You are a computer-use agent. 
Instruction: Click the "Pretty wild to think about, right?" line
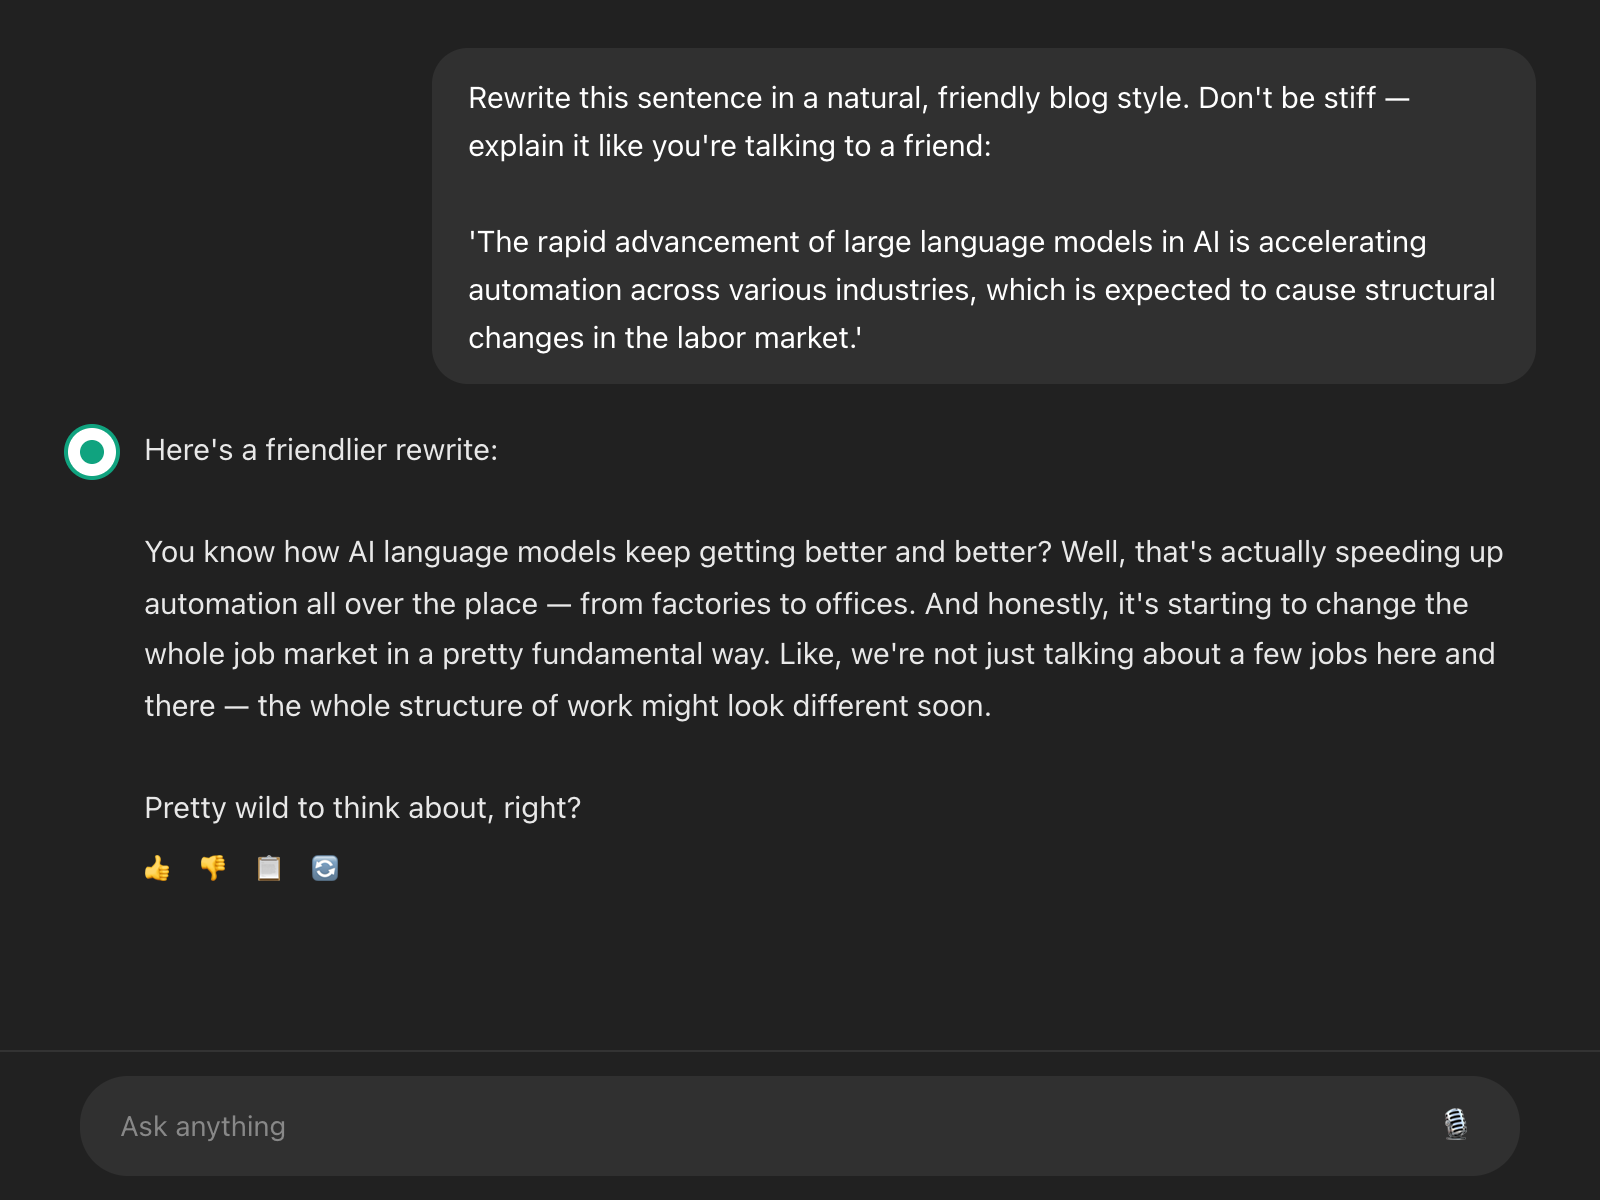(362, 808)
